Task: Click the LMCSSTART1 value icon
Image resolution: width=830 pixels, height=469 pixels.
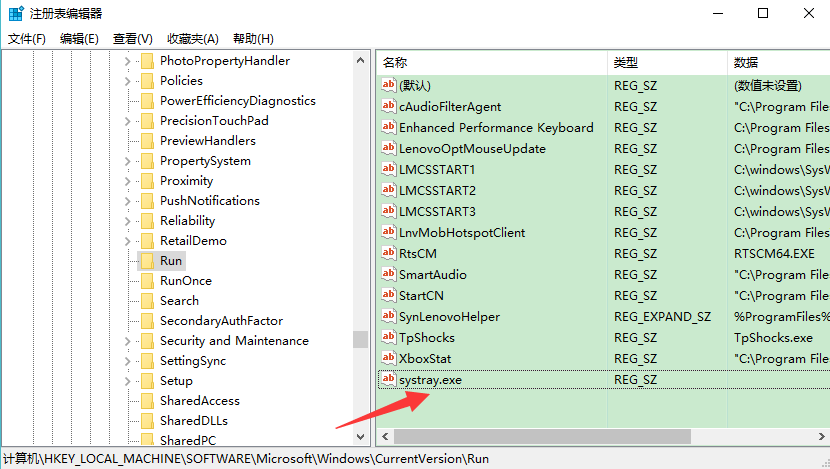Action: pyautogui.click(x=389, y=169)
